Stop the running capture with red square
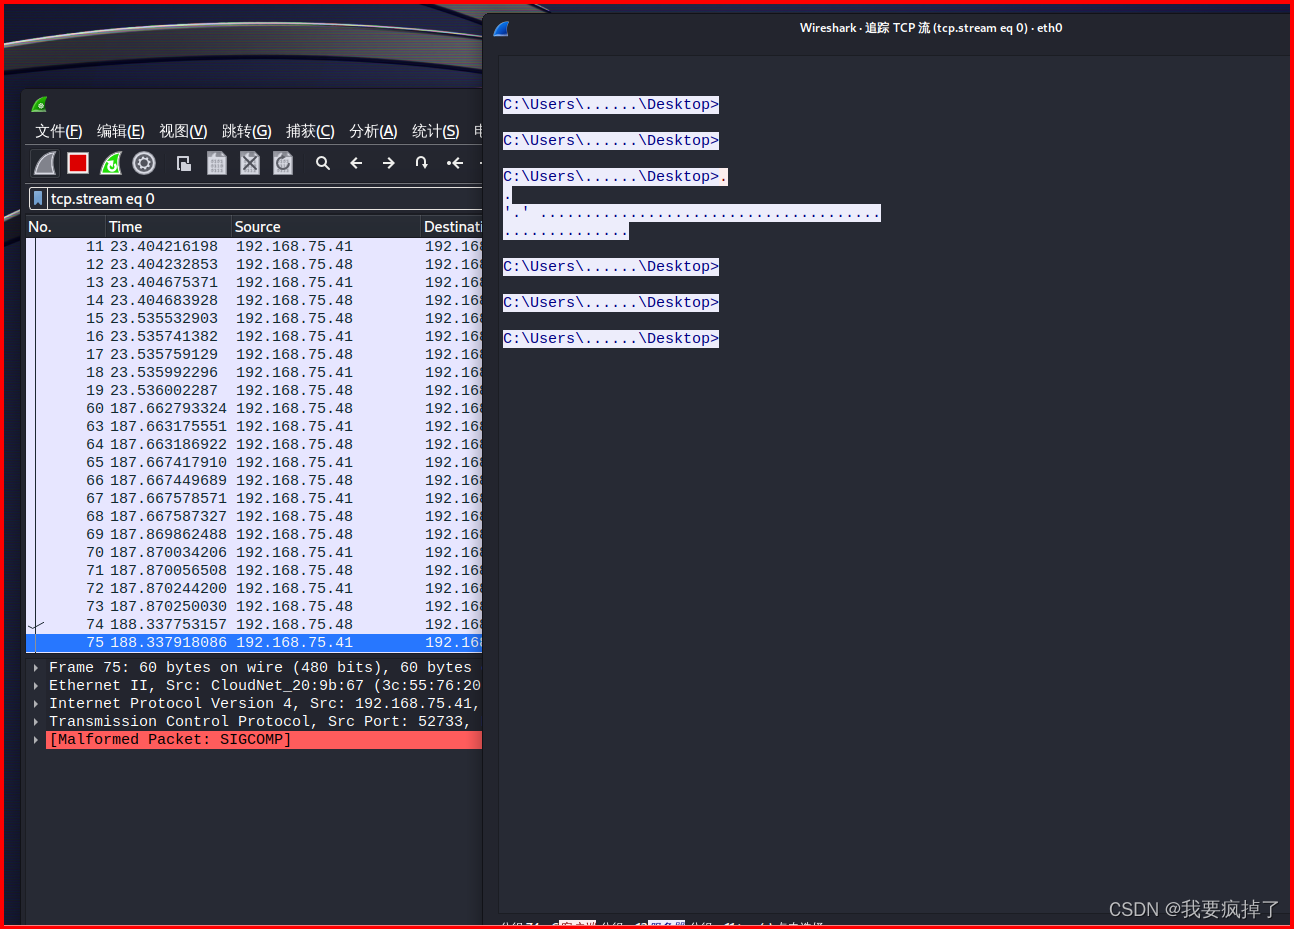The image size is (1294, 929). tap(78, 163)
